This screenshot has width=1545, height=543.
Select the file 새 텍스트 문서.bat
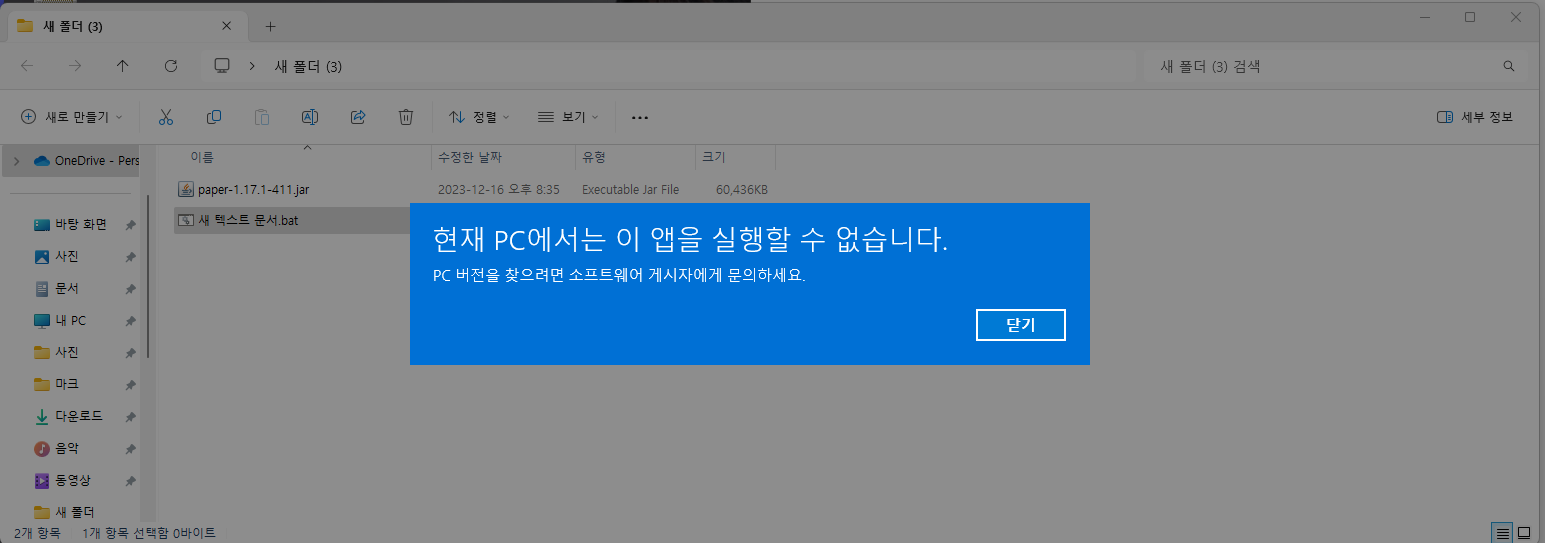click(248, 220)
